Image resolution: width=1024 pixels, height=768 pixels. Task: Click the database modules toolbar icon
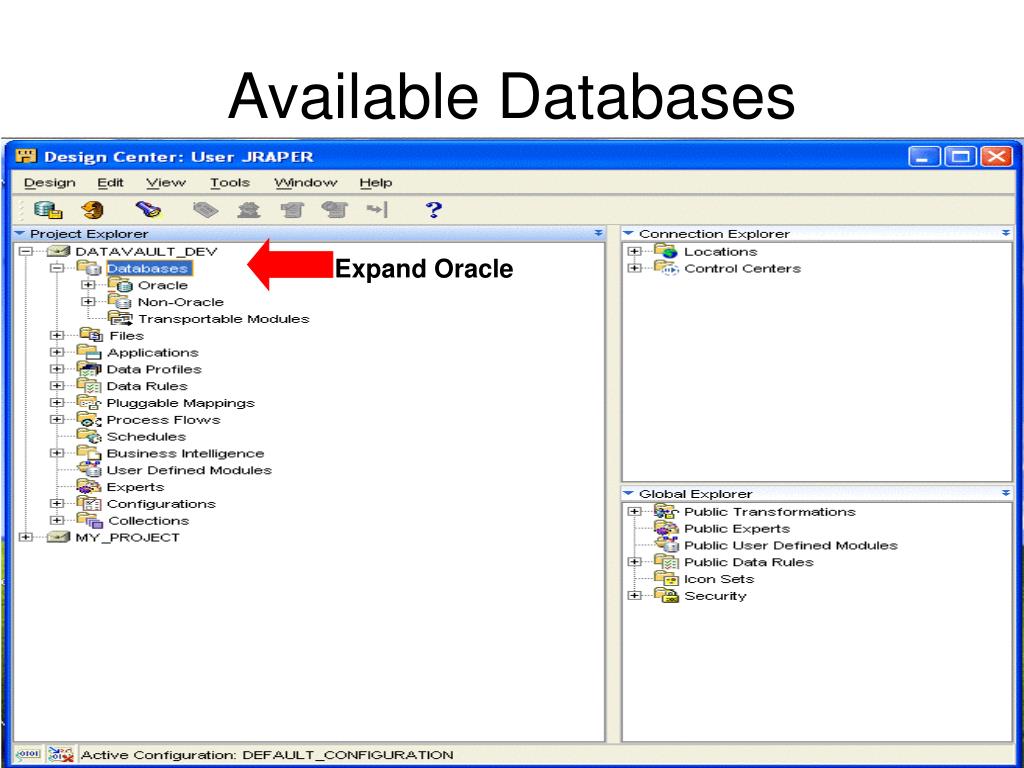coord(48,210)
